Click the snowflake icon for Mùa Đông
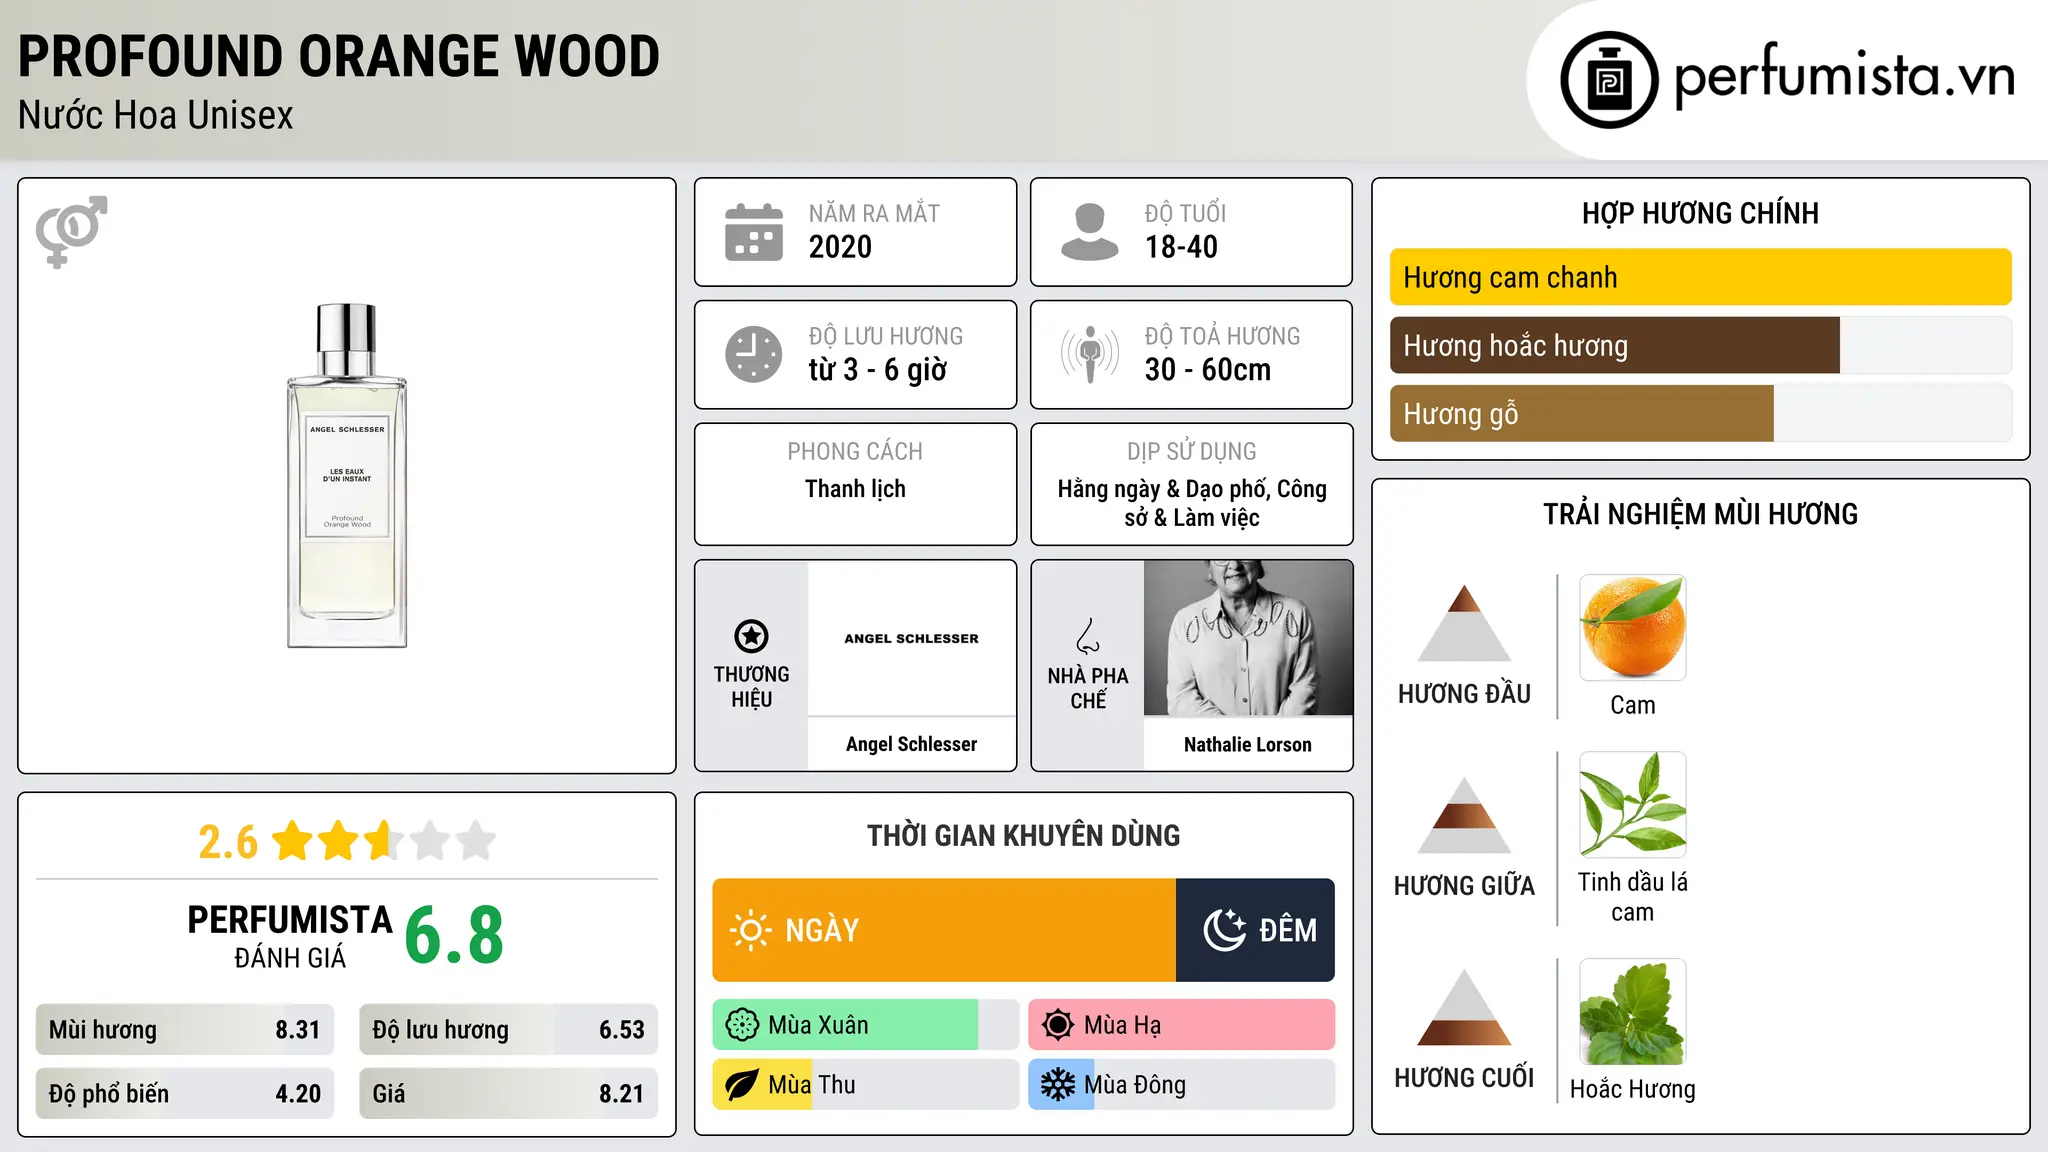 1058,1085
